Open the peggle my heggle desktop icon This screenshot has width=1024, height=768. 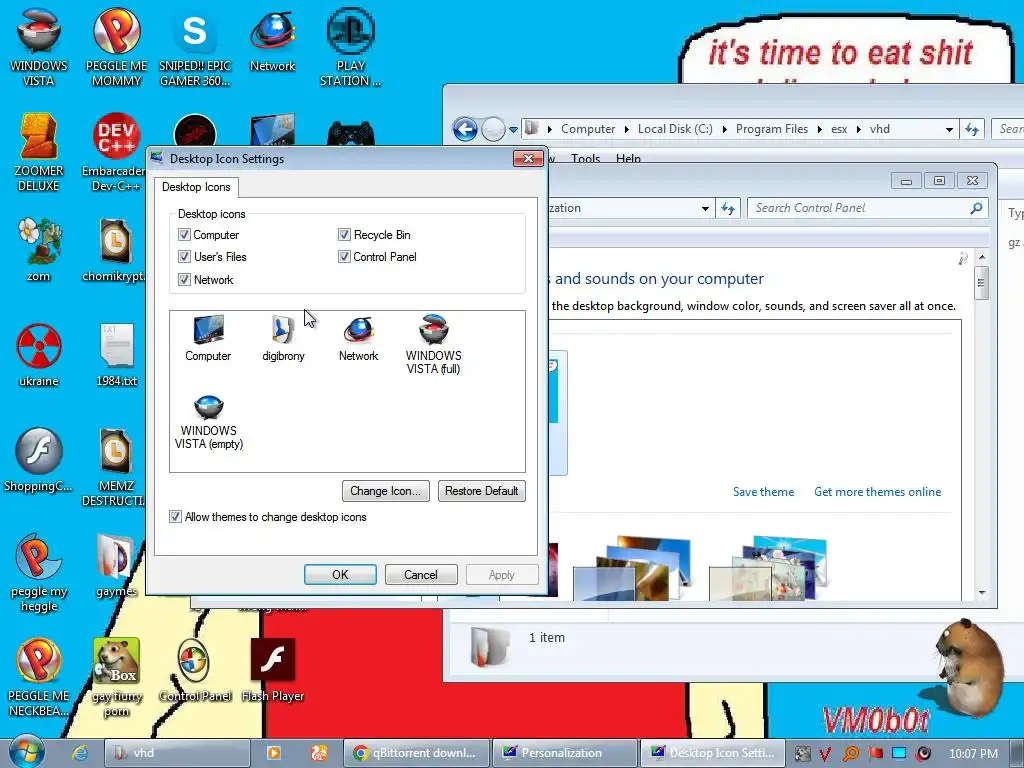click(39, 572)
